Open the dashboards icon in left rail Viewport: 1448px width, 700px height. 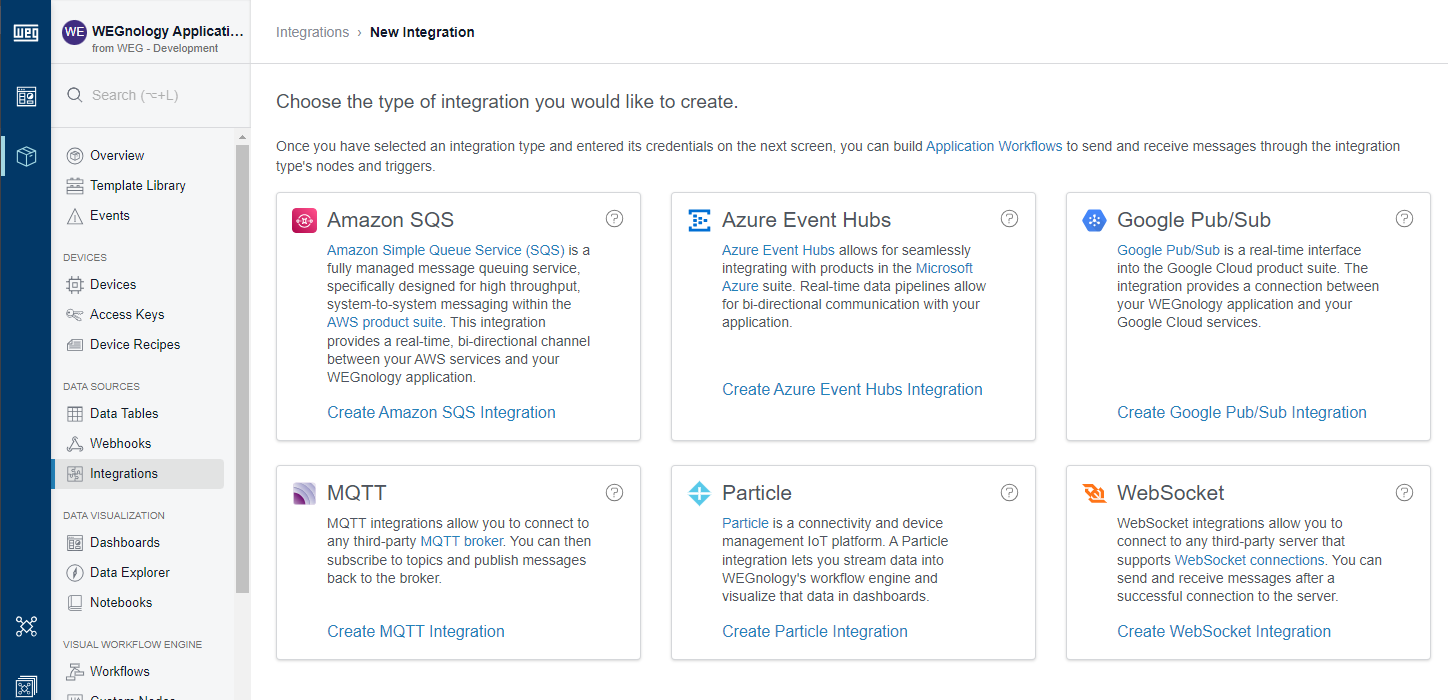[x=26, y=97]
